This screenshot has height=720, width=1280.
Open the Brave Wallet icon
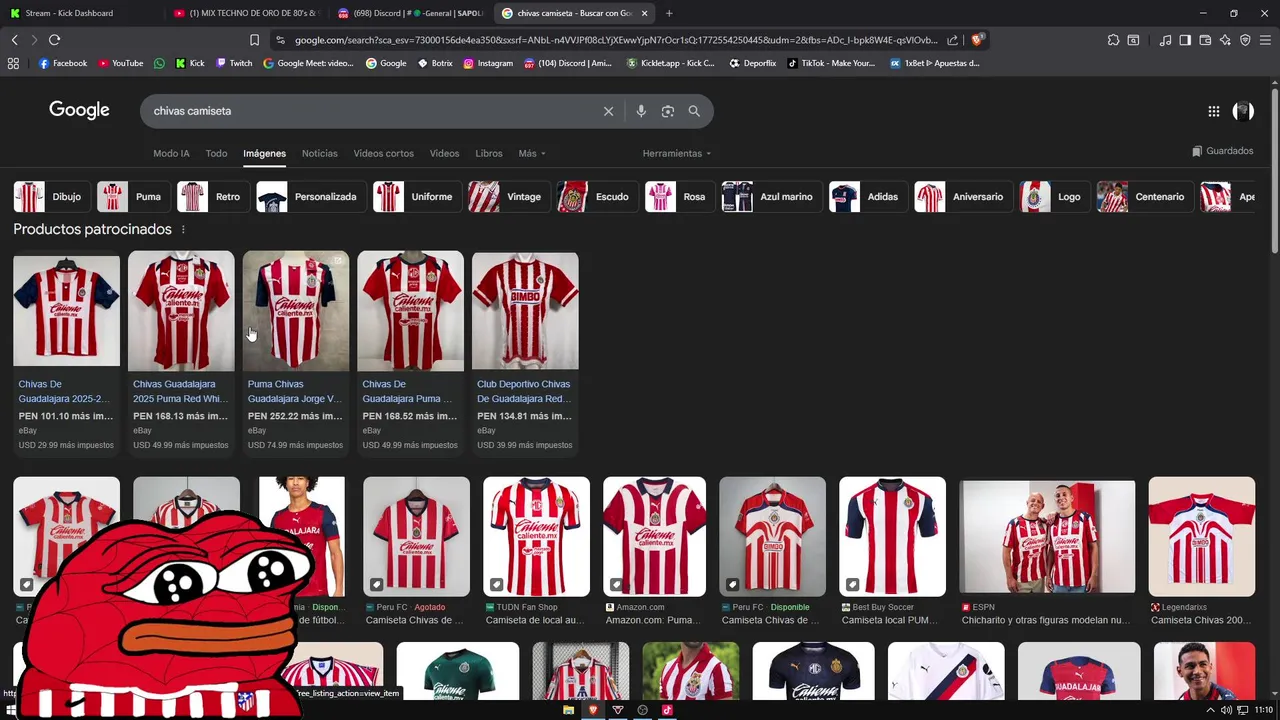pos(1205,40)
